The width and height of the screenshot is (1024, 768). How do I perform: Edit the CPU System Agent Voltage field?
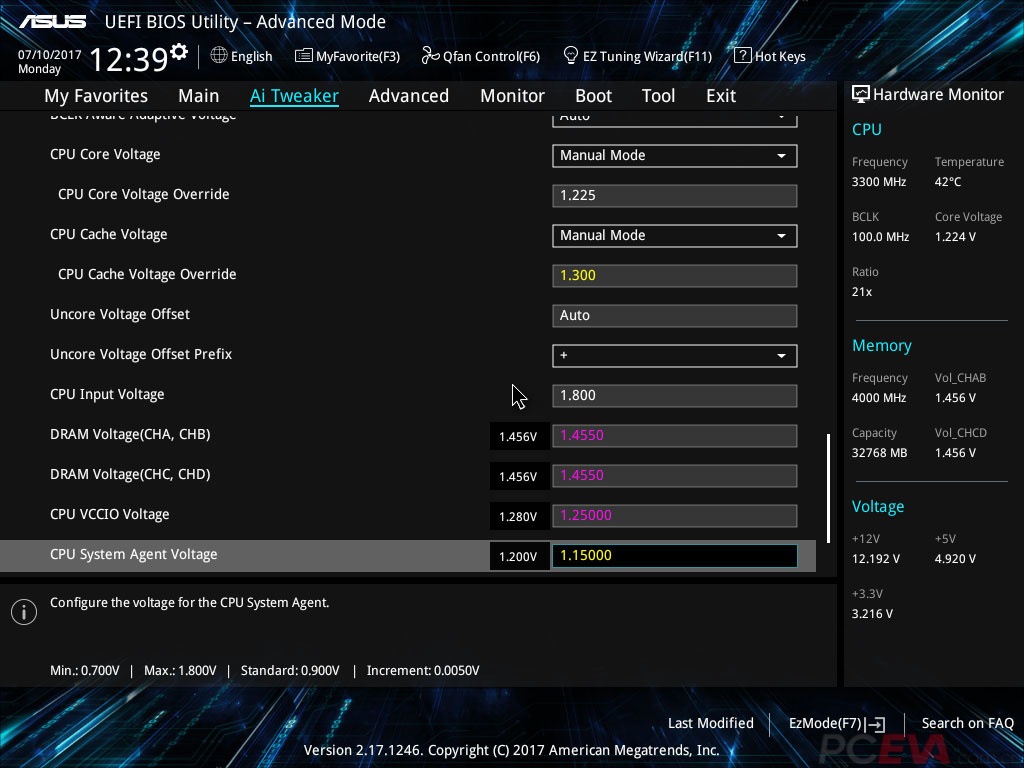pos(675,556)
